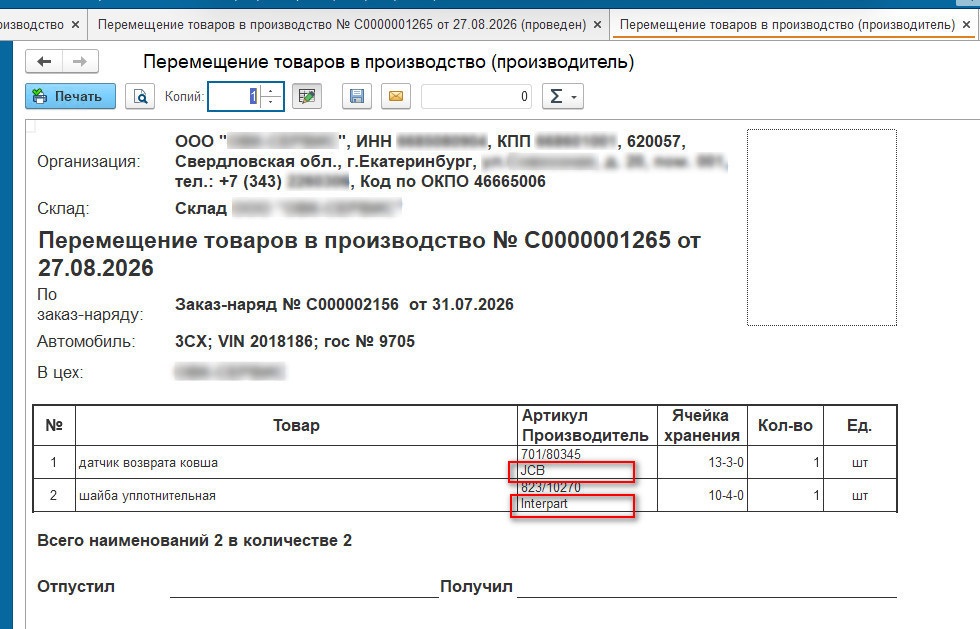Open print preview with magnifier icon
The height and width of the screenshot is (629, 980).
140,96
